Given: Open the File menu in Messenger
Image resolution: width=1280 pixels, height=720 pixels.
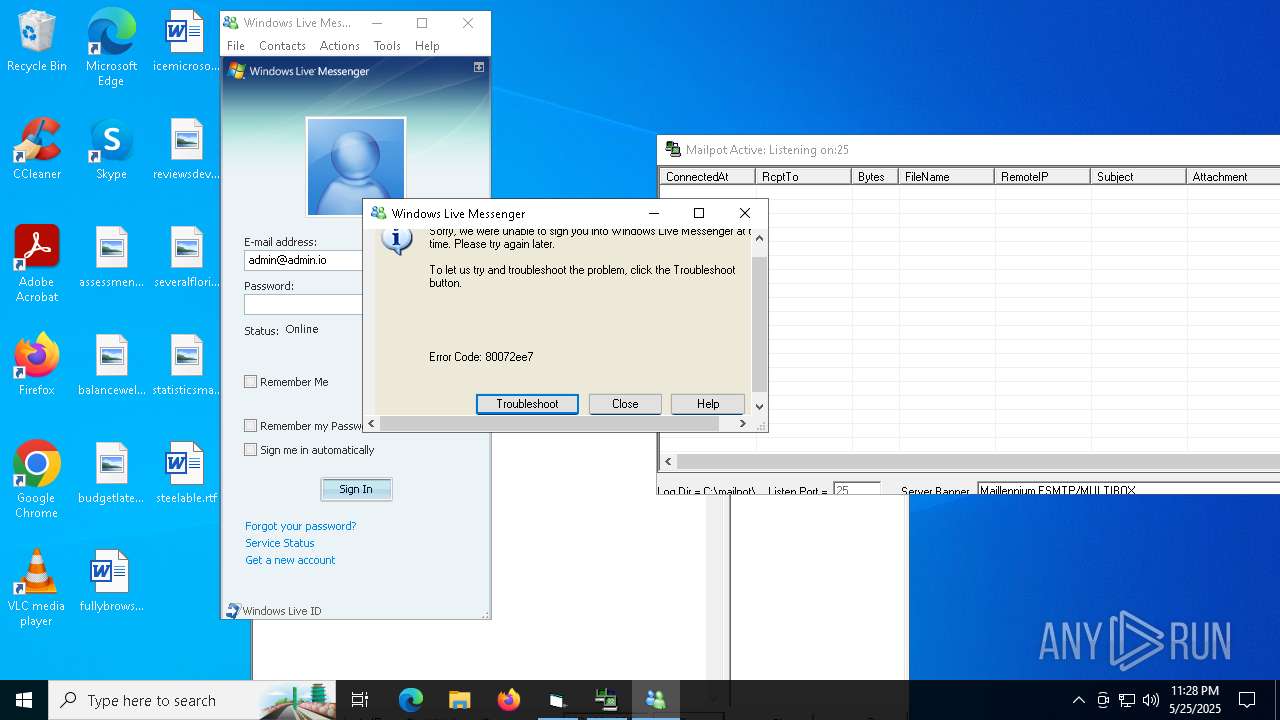Looking at the screenshot, I should 236,46.
